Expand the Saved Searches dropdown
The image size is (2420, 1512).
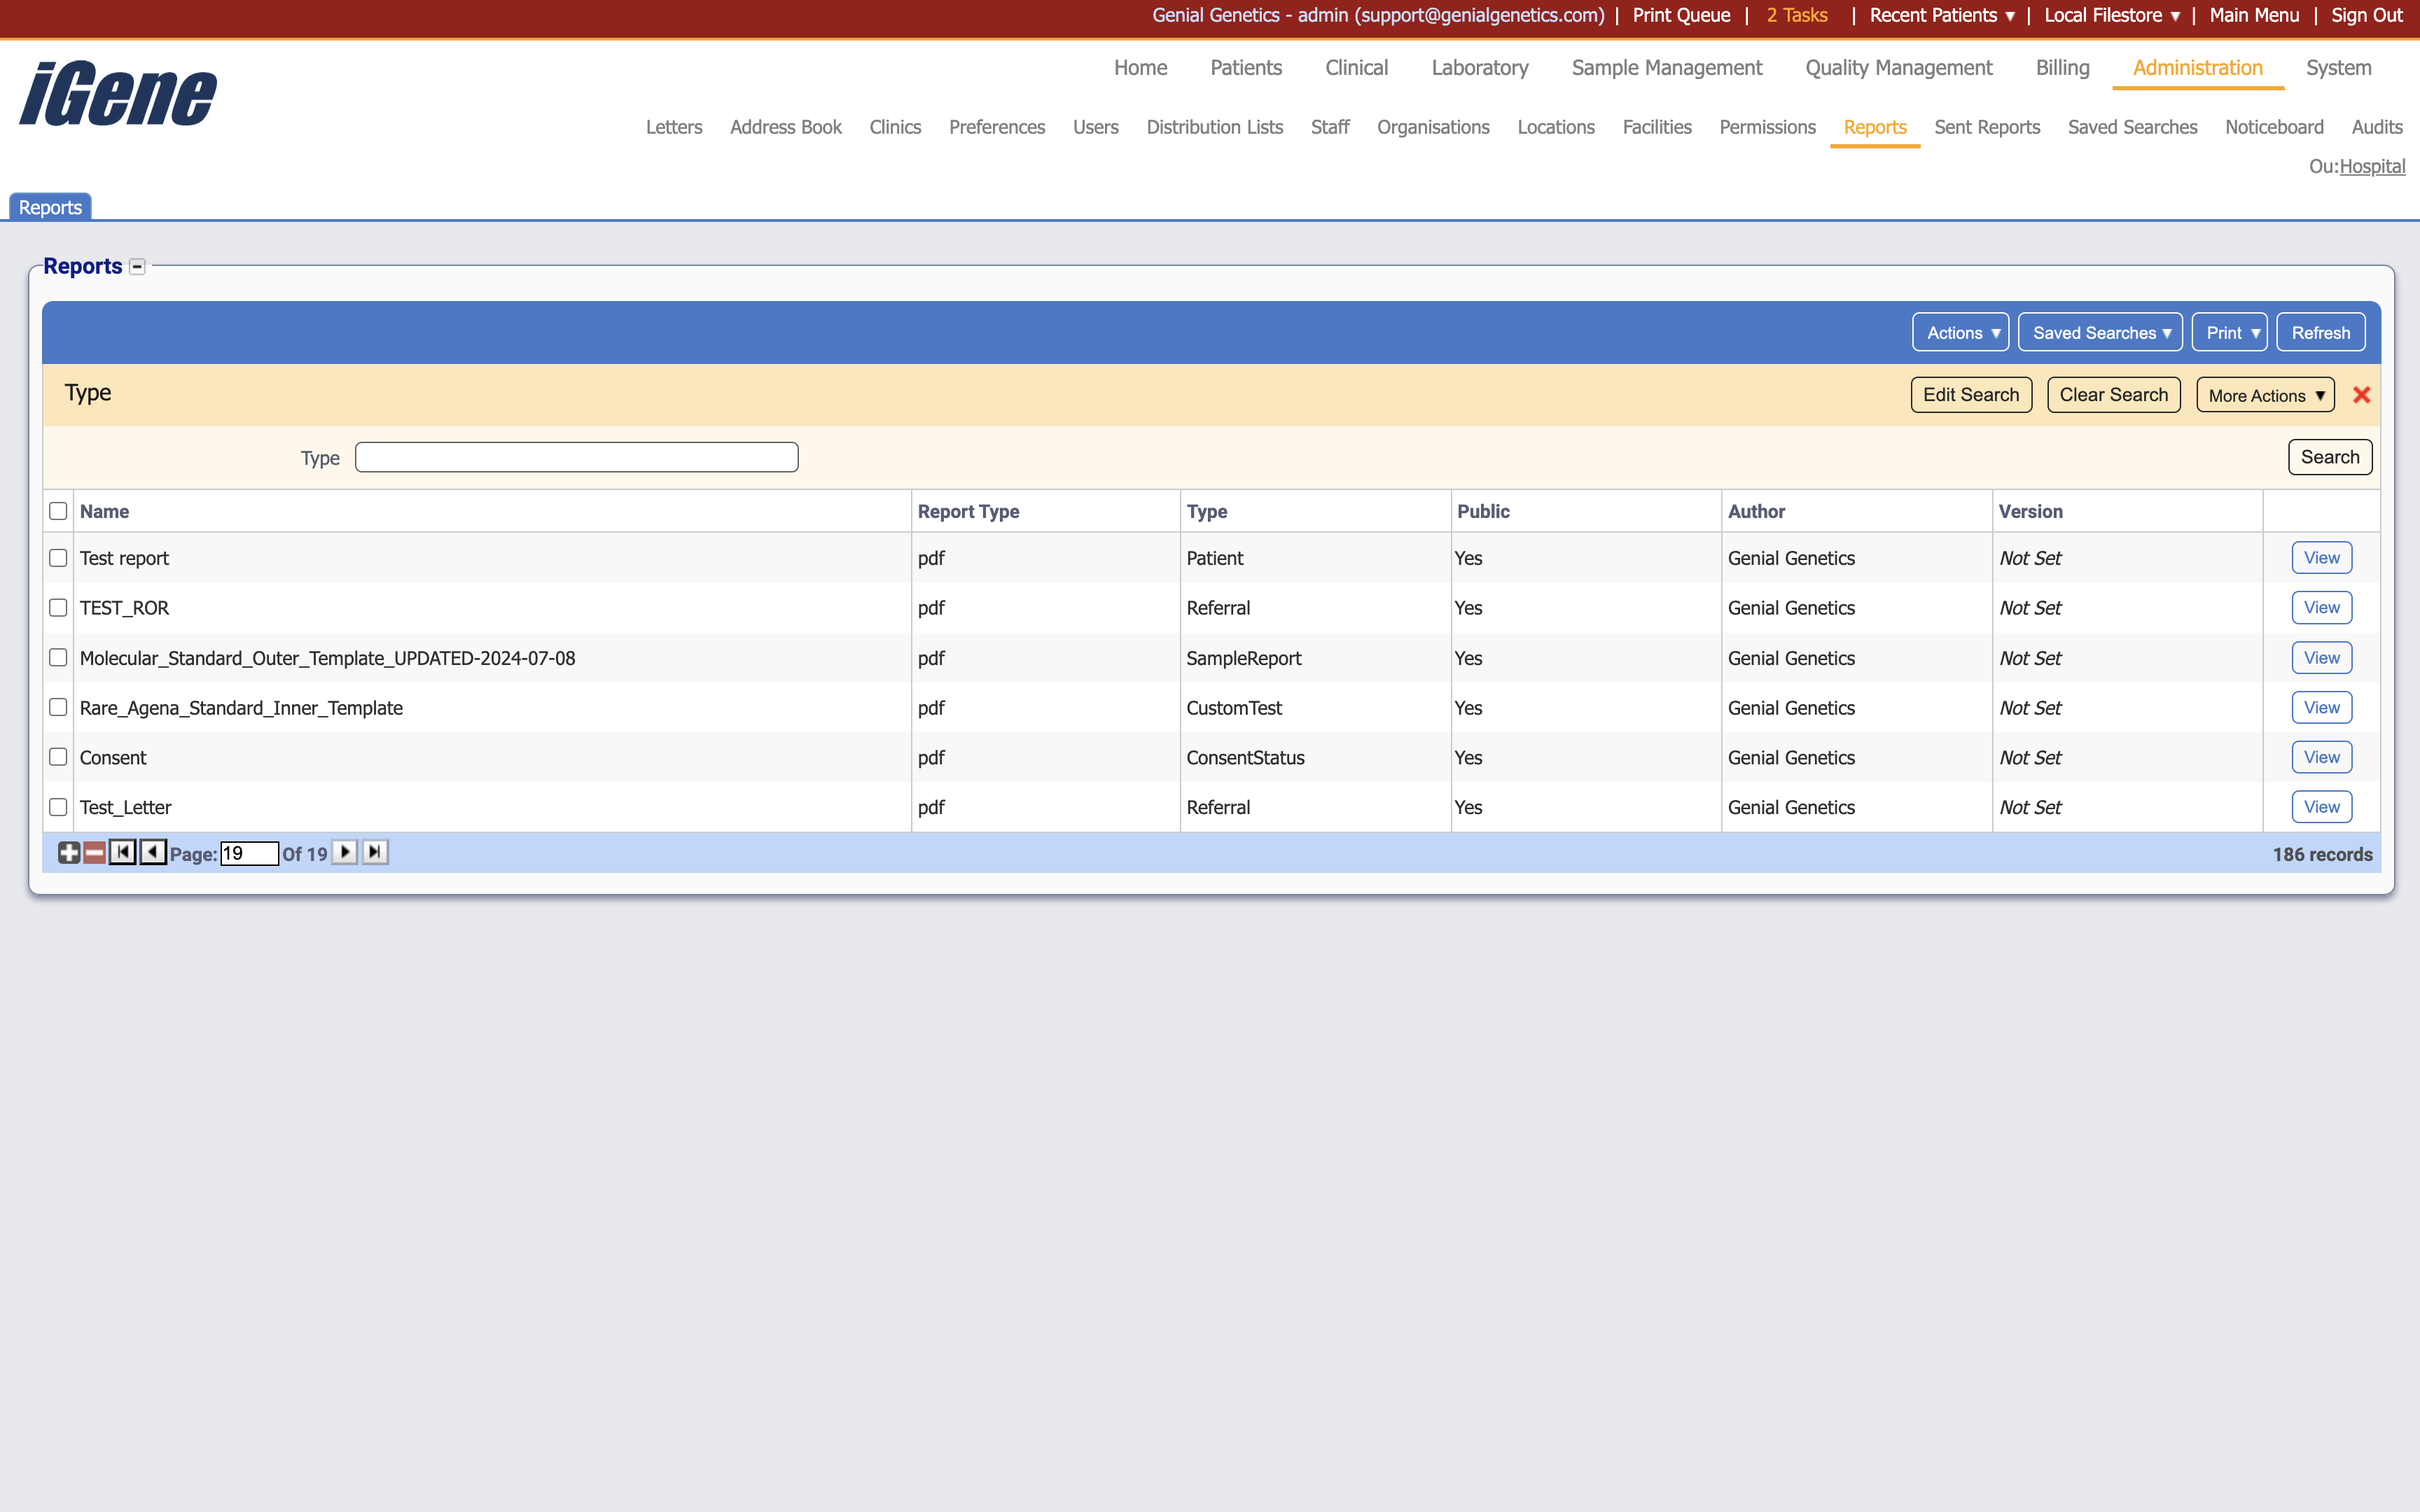[2100, 332]
